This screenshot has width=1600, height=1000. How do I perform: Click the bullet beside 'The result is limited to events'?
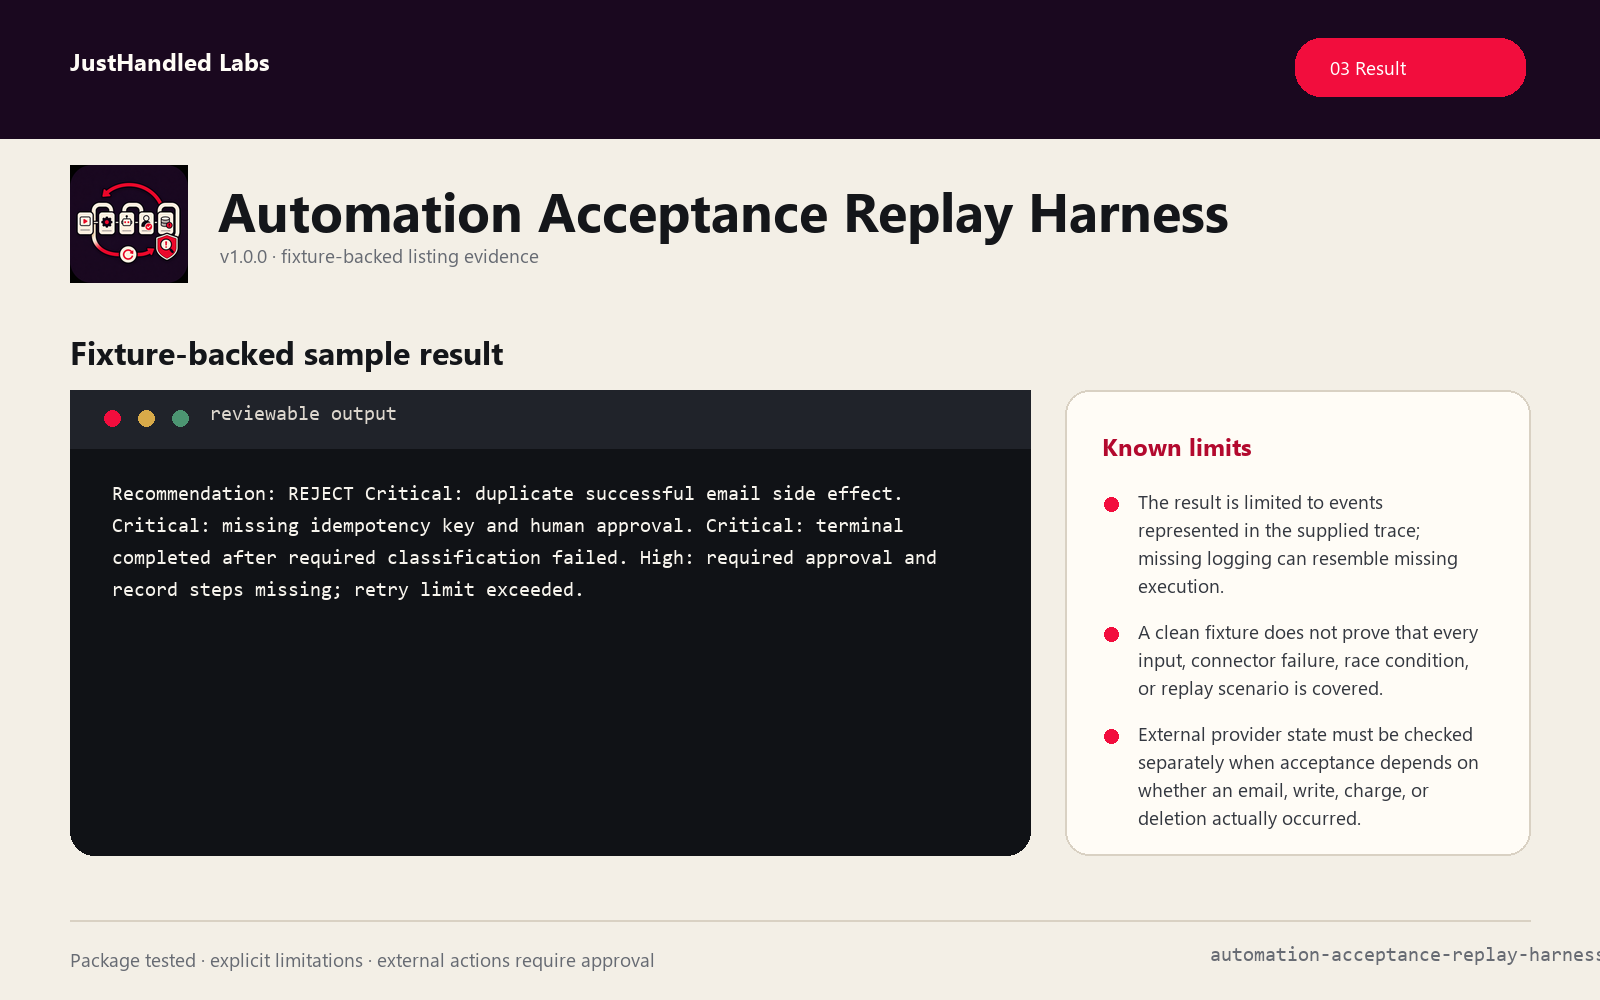coord(1111,504)
